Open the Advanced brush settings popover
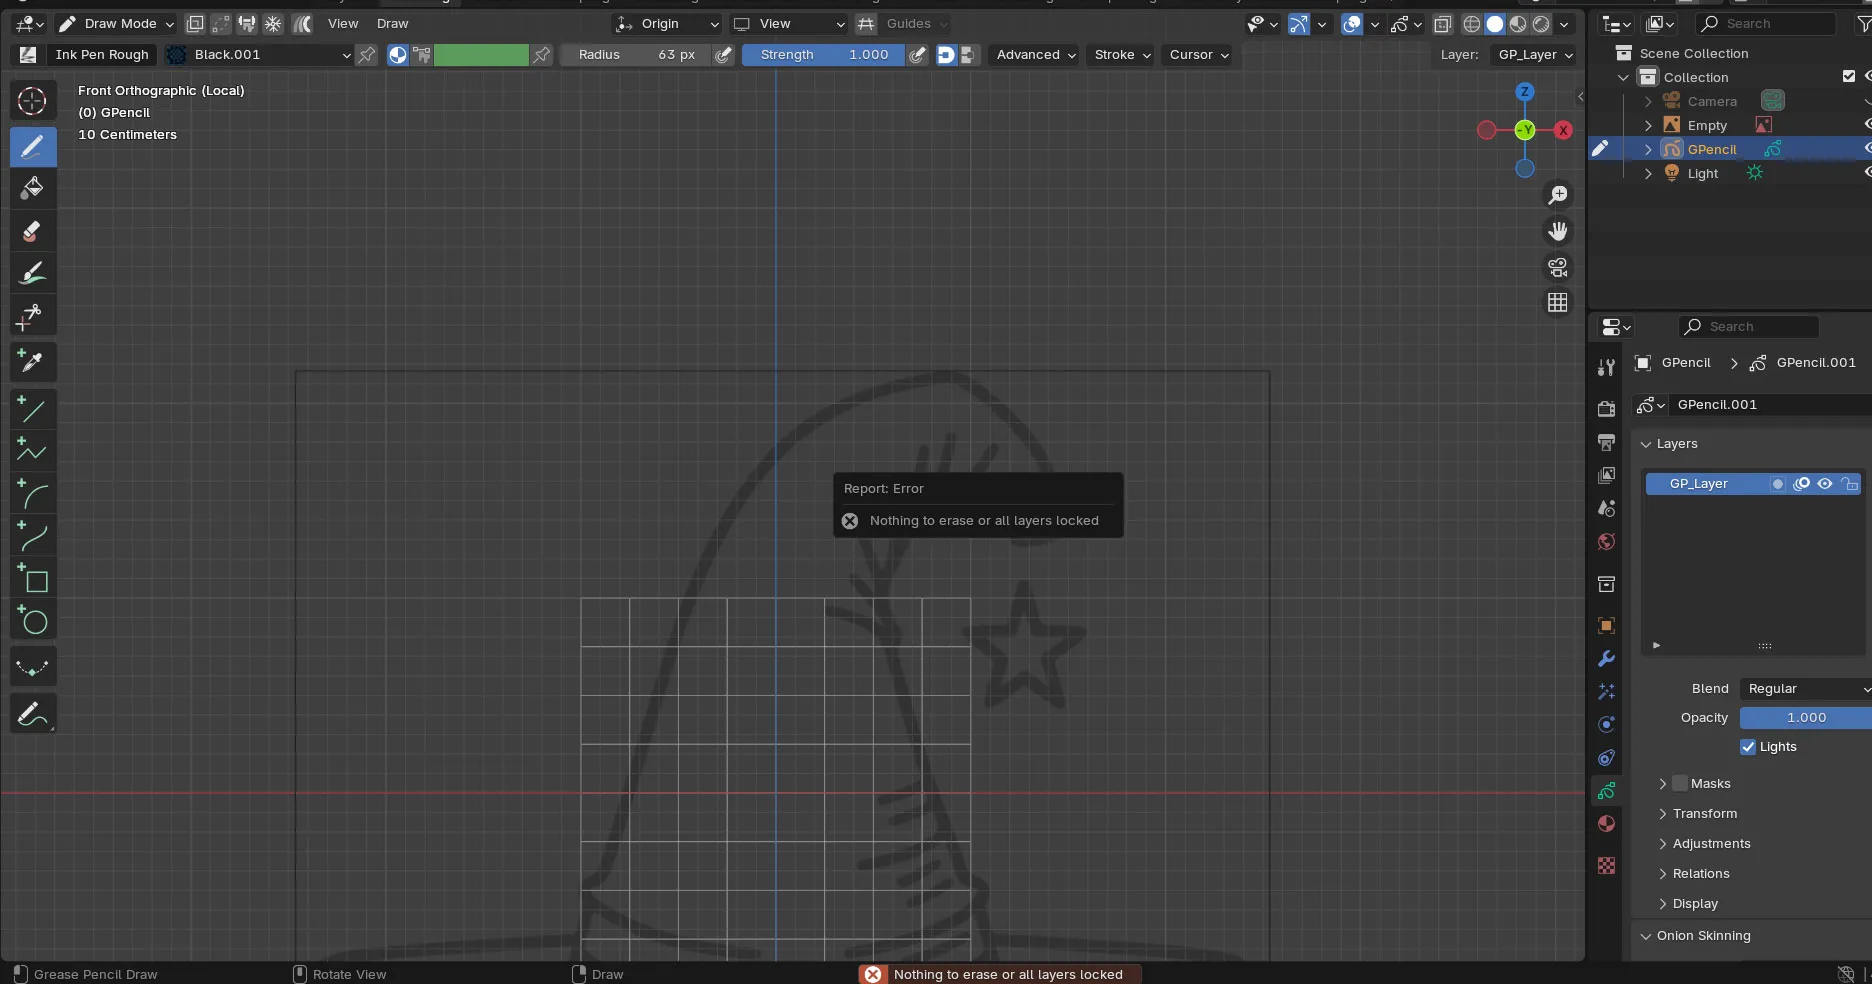This screenshot has height=984, width=1872. pos(1036,55)
